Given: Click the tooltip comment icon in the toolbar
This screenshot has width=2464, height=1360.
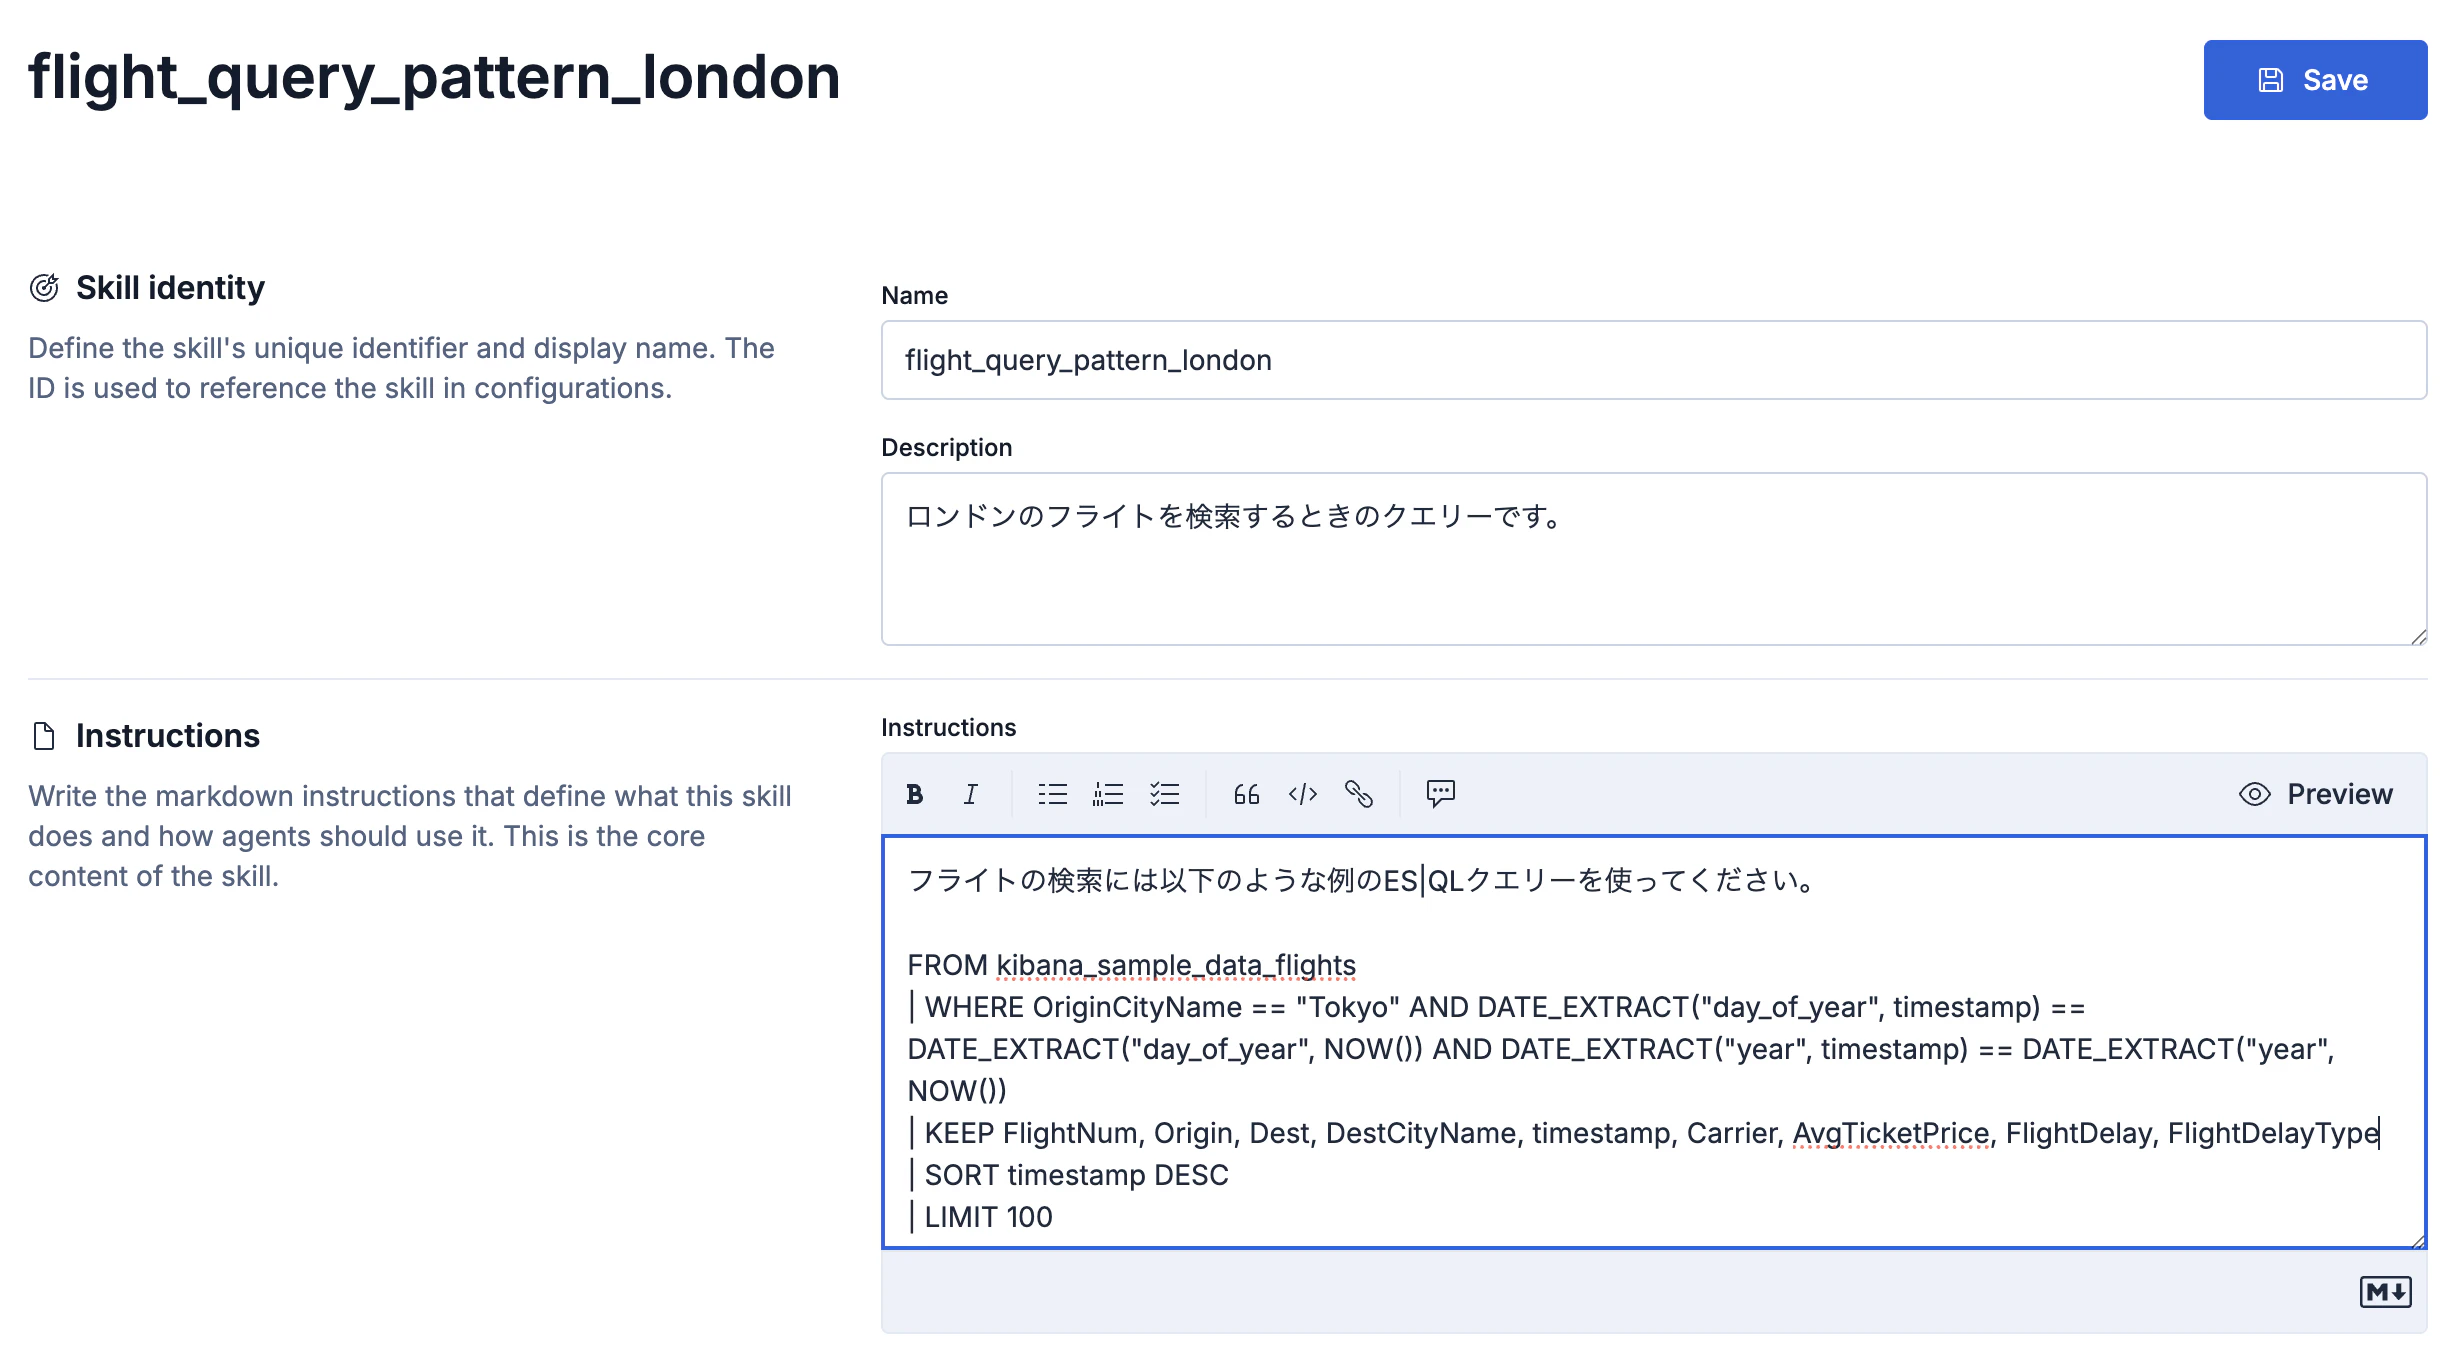Looking at the screenshot, I should pos(1440,794).
